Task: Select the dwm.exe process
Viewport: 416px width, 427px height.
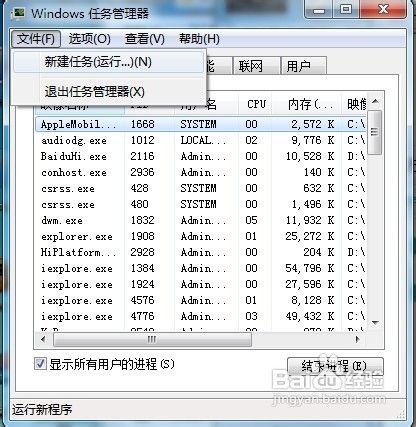Action: click(x=201, y=220)
